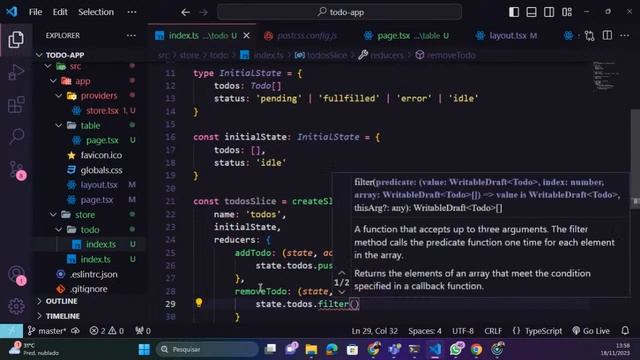The image size is (640, 360).
Task: Synchronize changes from the status bar
Action: tap(76, 331)
